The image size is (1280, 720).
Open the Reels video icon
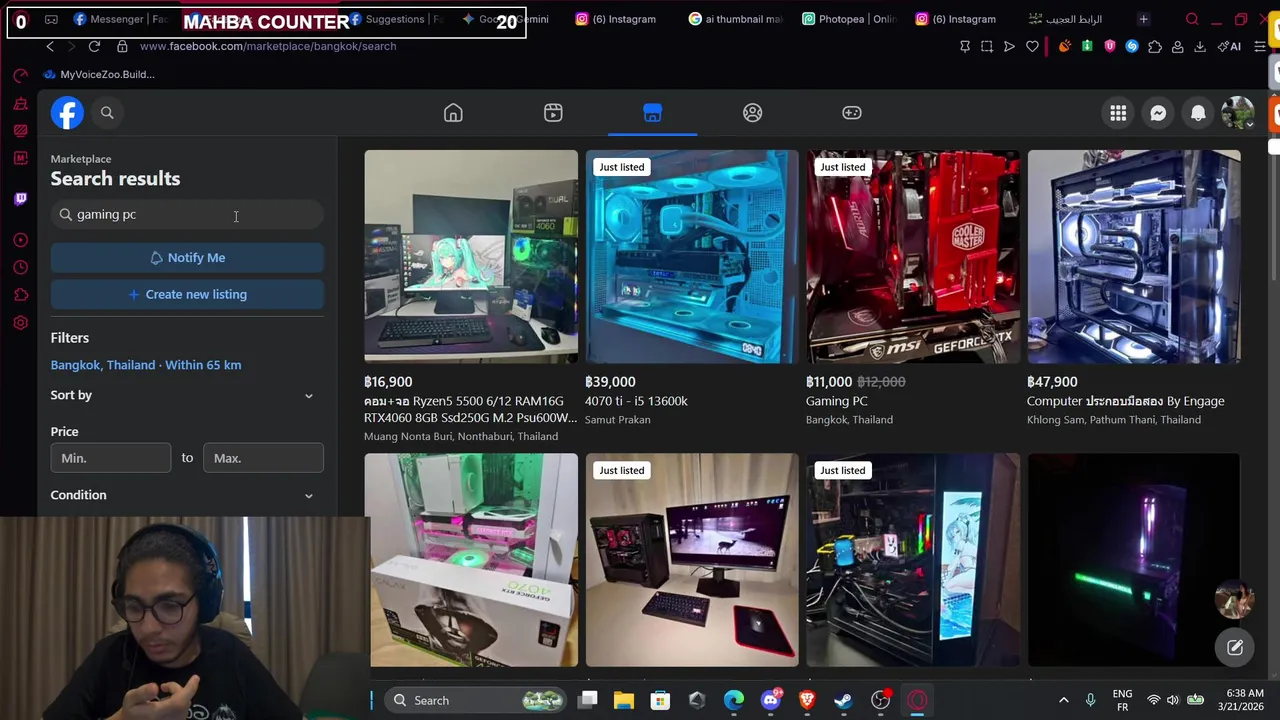pyautogui.click(x=553, y=113)
